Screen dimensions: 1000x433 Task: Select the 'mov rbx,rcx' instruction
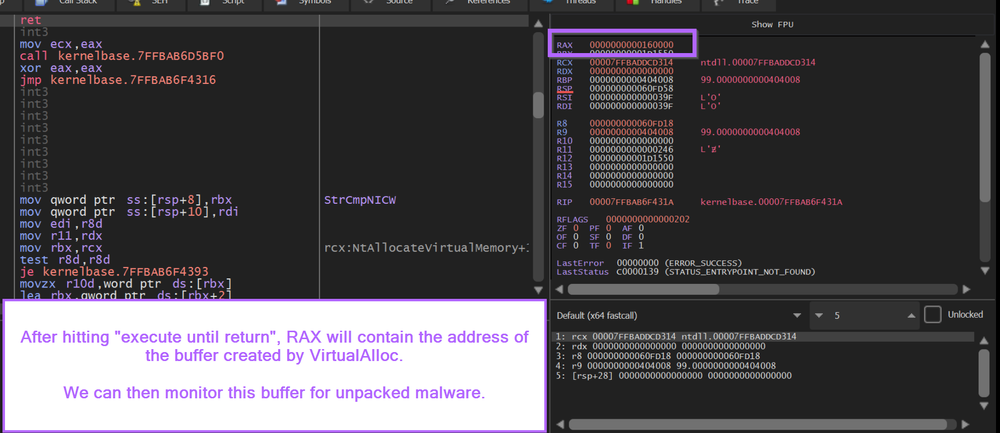[61, 247]
